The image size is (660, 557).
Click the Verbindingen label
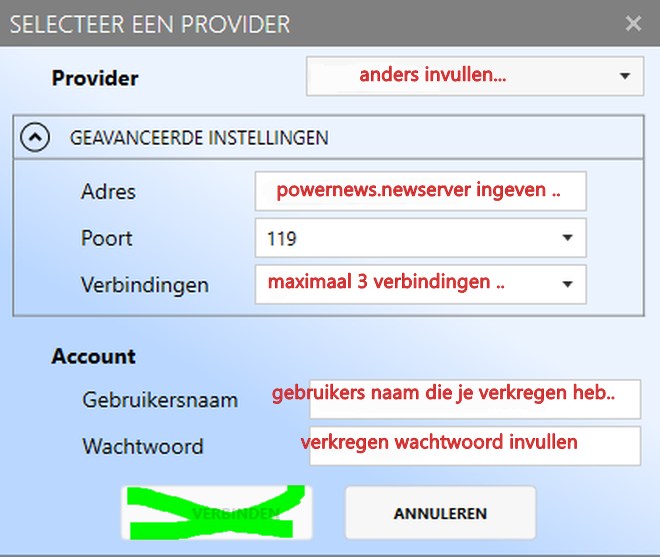click(x=145, y=285)
